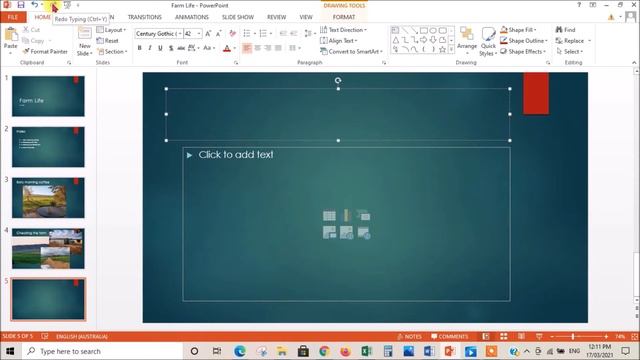Select slide 4 thumbnail with farm collage
The image size is (640, 360).
point(48,248)
